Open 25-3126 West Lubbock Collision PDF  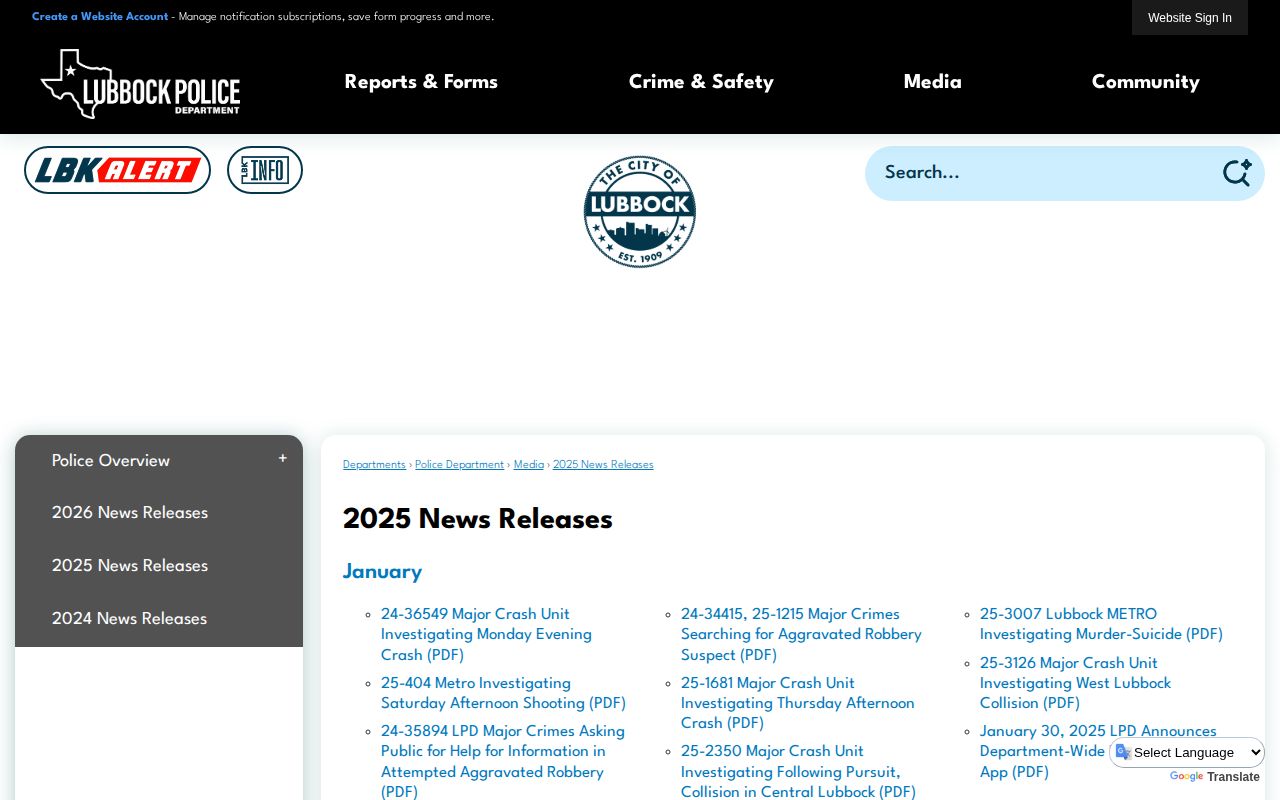(x=1075, y=684)
